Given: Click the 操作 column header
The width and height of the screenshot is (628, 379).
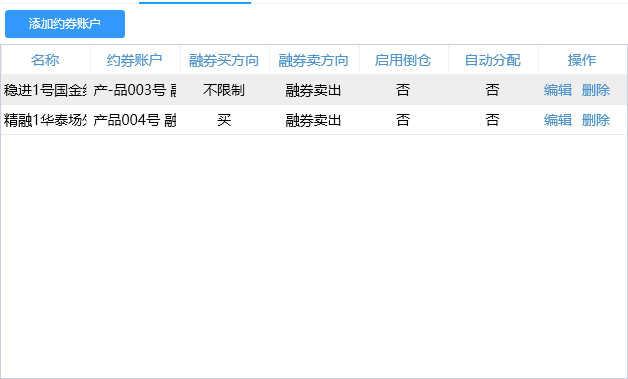Looking at the screenshot, I should (x=582, y=60).
